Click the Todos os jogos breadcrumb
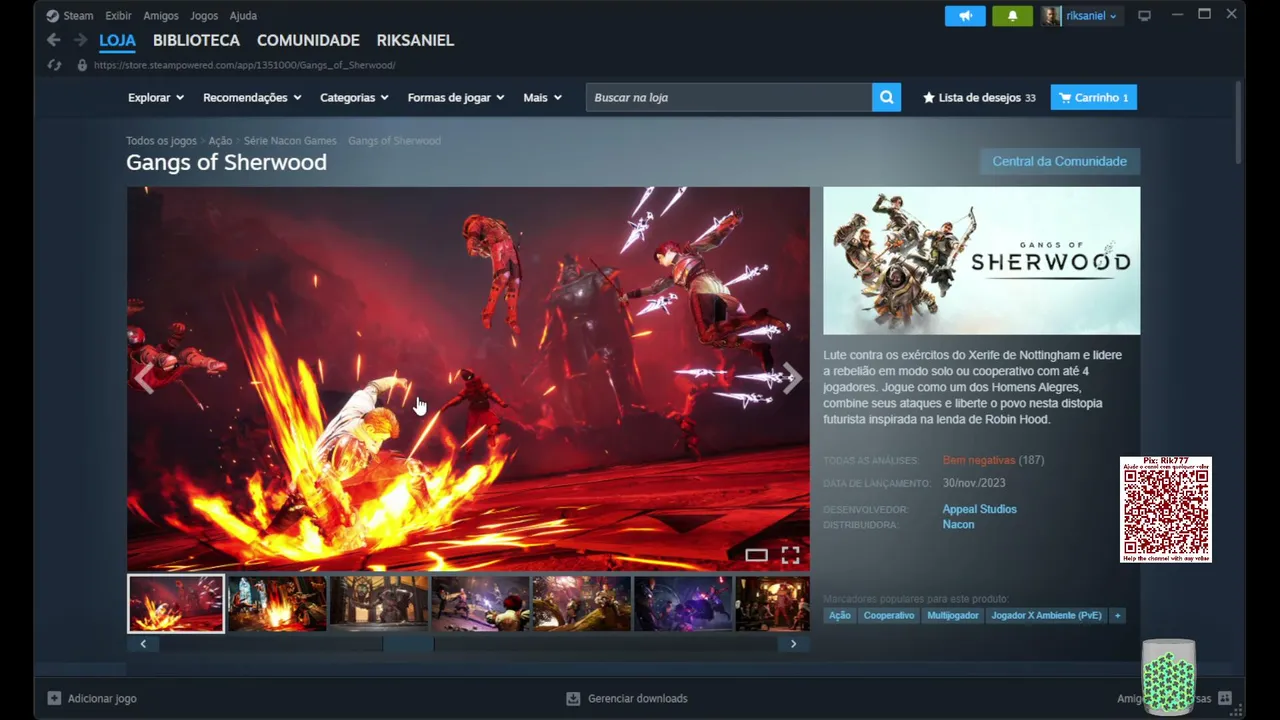Screen dimensions: 1280x720 pos(161,141)
